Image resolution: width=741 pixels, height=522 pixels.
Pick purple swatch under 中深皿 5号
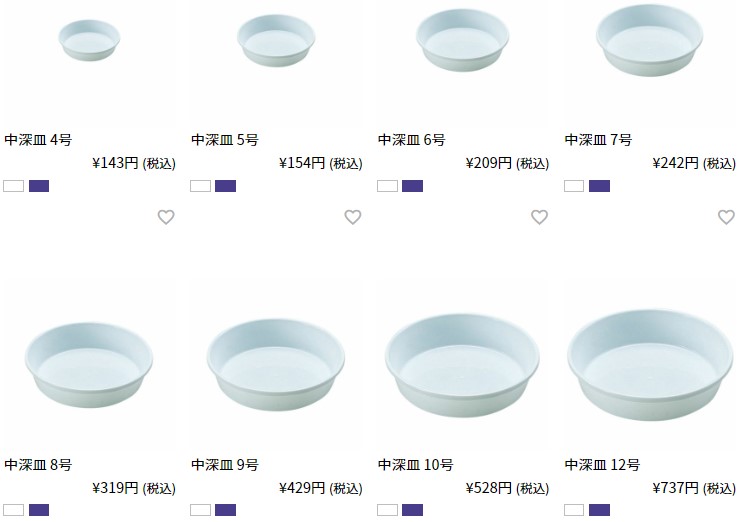click(x=225, y=186)
